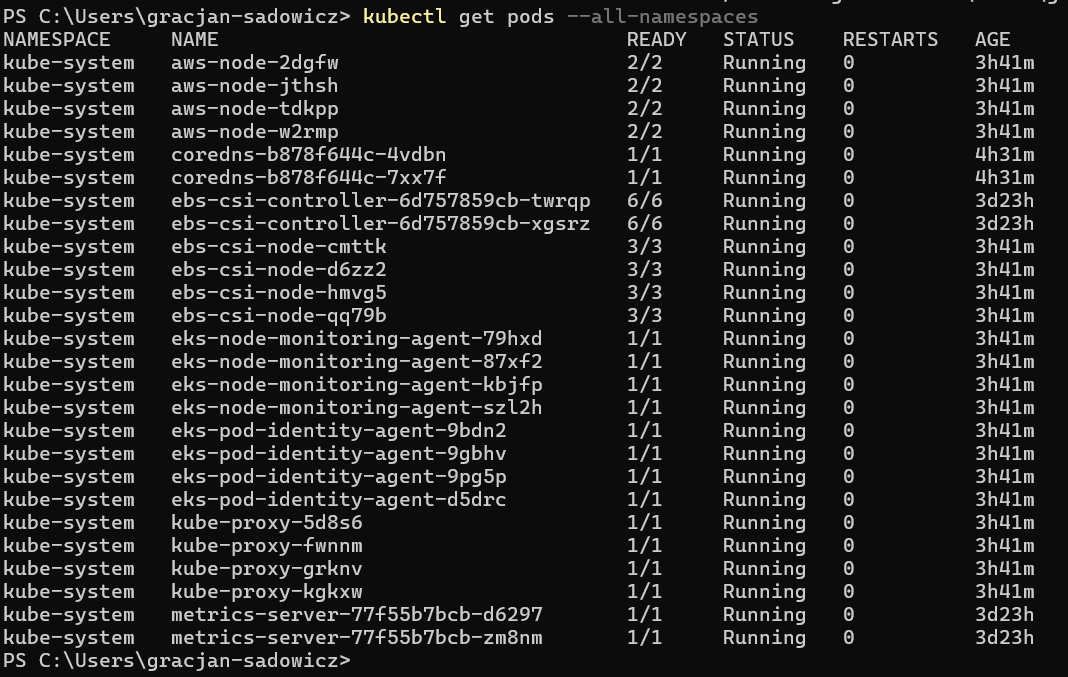Click the eks-pod-identity-agent-d5drc entry
Image resolution: width=1068 pixels, height=677 pixels.
[x=339, y=500]
